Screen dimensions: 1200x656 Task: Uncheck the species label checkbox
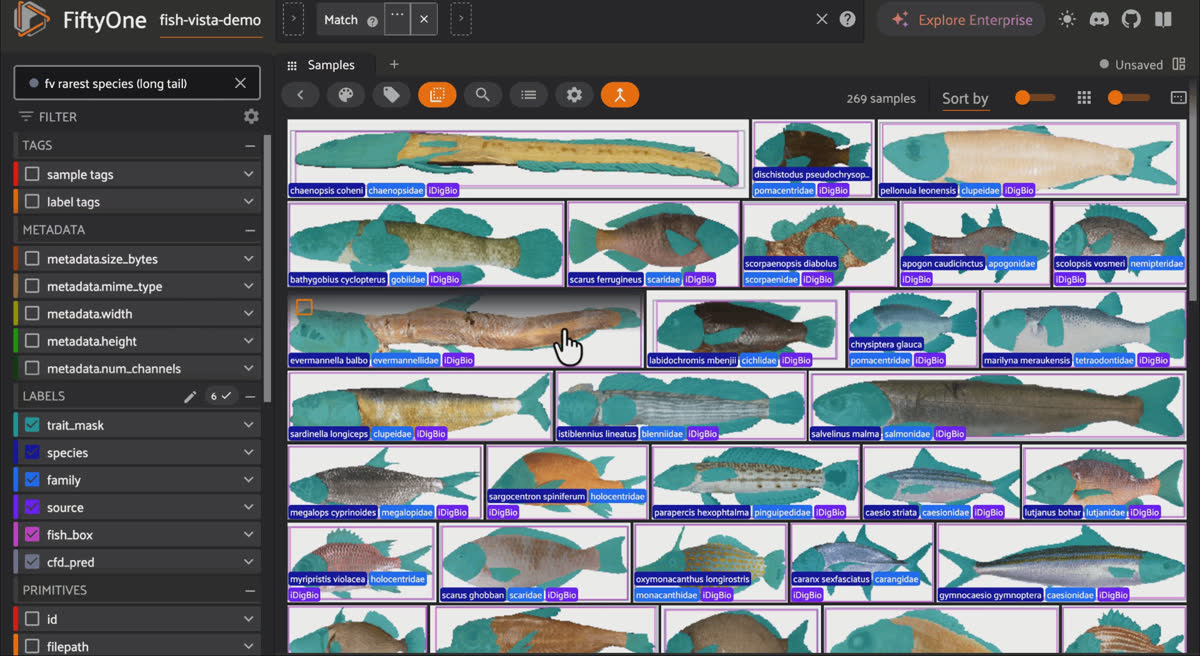click(x=33, y=453)
